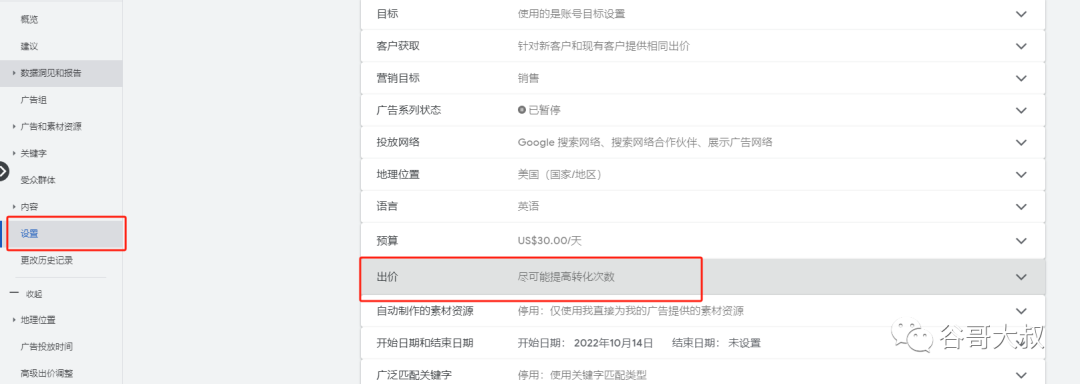
Task: Open 概览 in the sidebar
Action: [x=29, y=19]
